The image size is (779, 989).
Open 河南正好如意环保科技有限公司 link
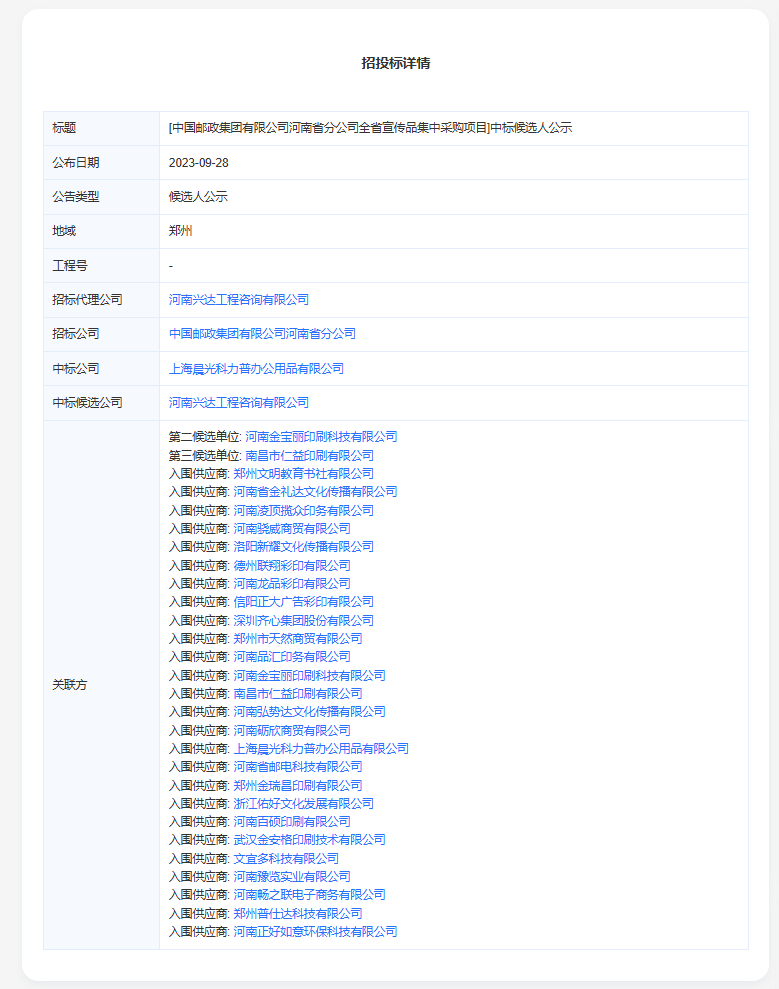click(315, 931)
